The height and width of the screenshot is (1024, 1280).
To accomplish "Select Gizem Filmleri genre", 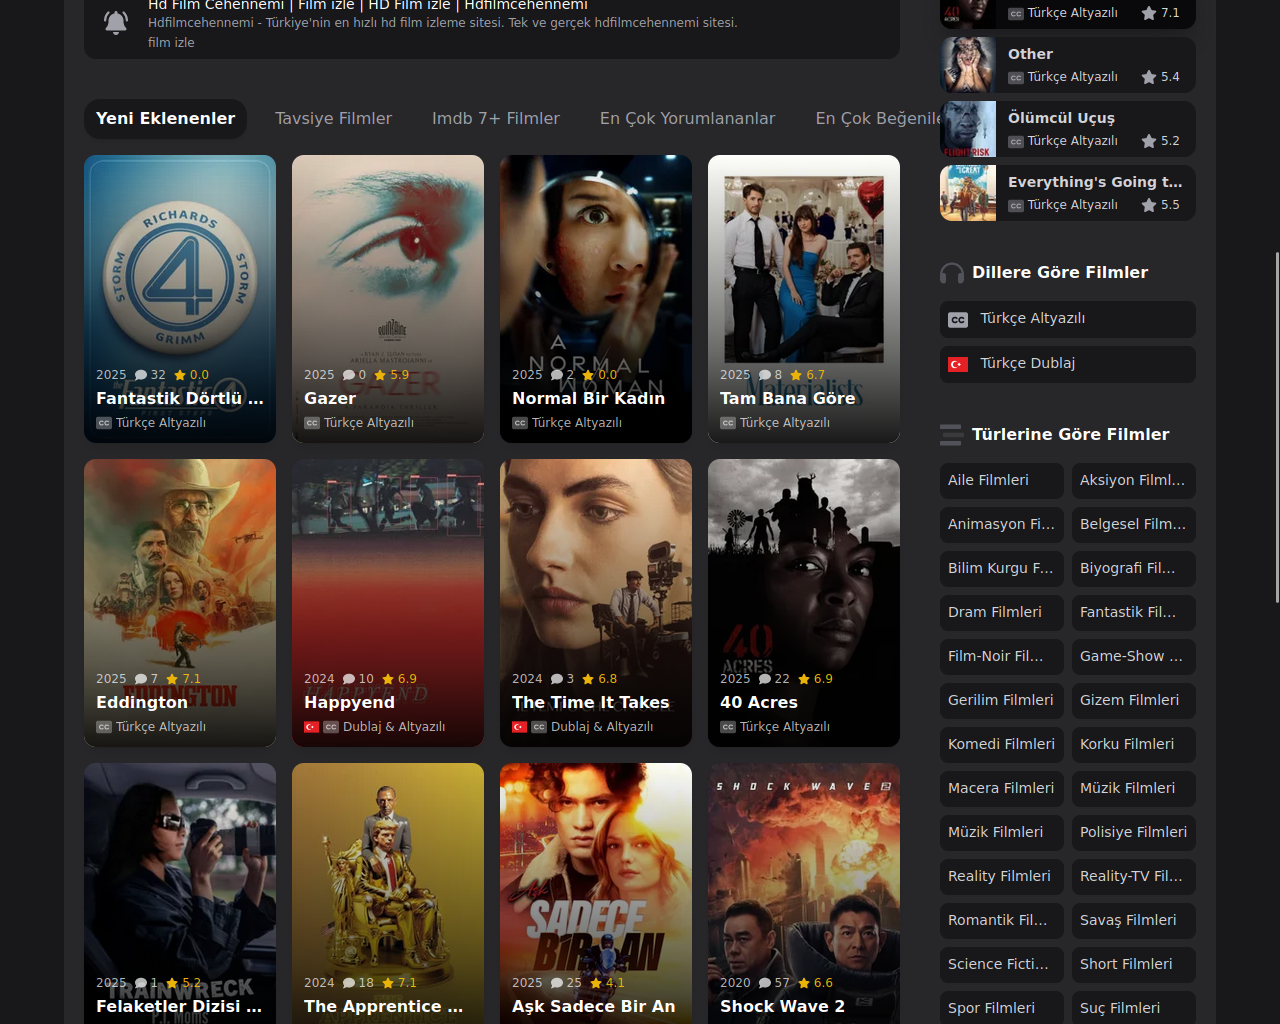I will [x=1134, y=701].
